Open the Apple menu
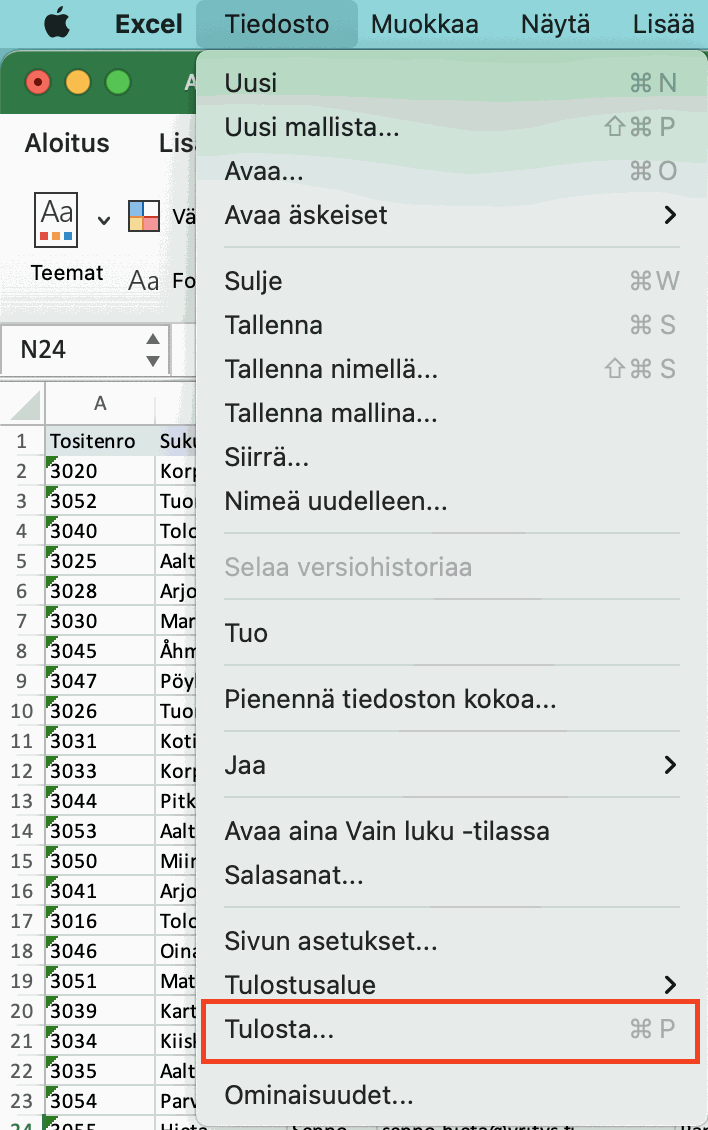 pyautogui.click(x=57, y=24)
